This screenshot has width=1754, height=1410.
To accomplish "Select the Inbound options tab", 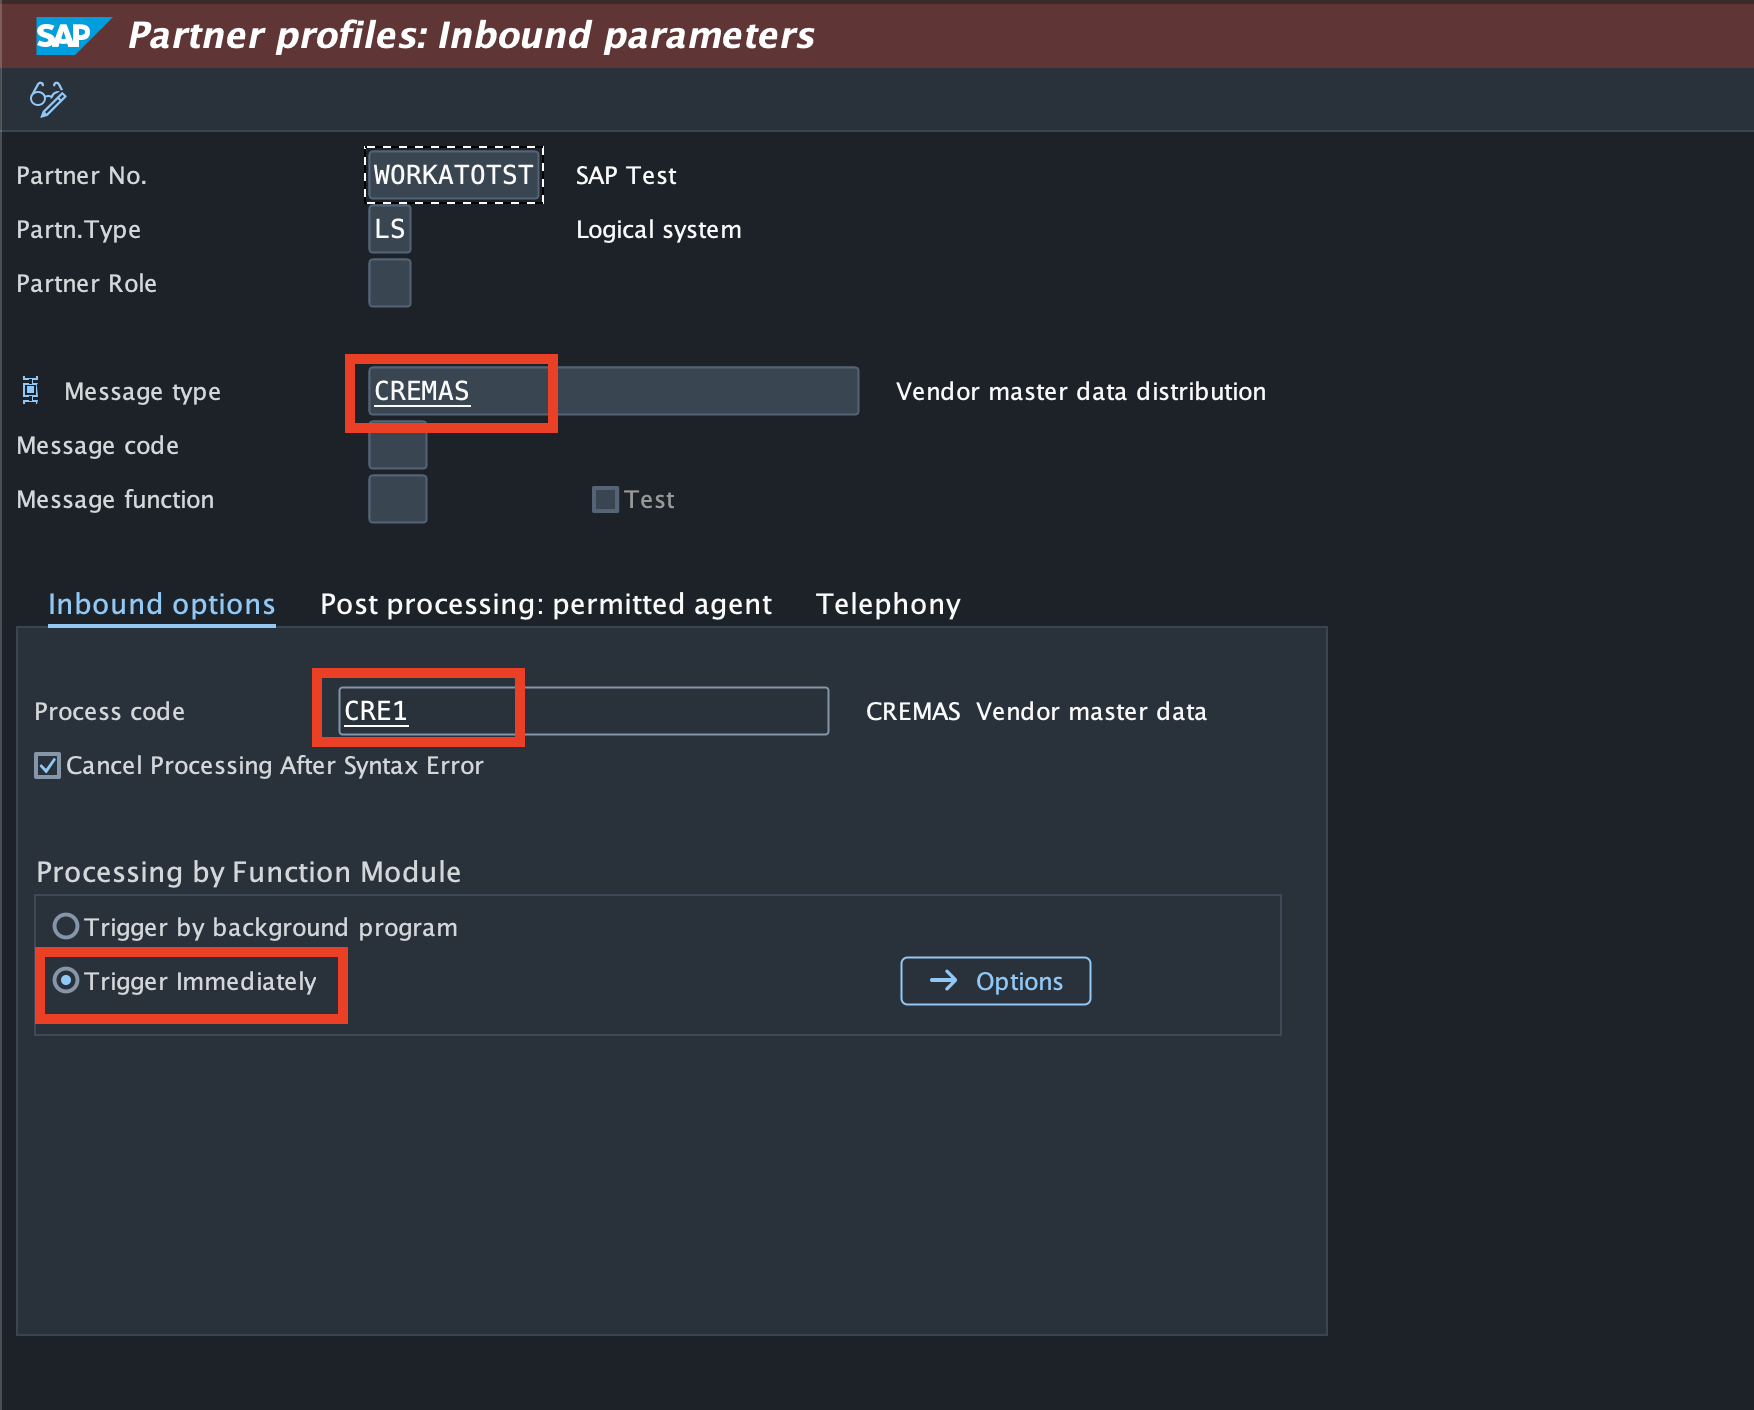I will click(x=161, y=604).
